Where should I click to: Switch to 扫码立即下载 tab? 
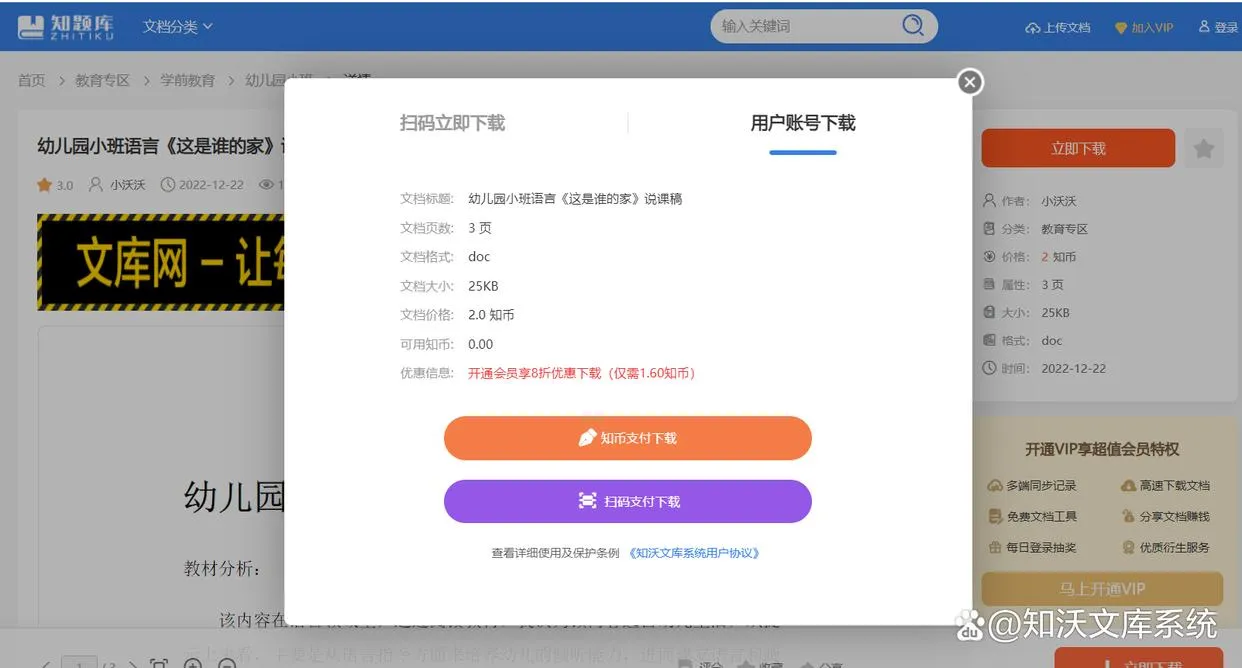pyautogui.click(x=452, y=123)
